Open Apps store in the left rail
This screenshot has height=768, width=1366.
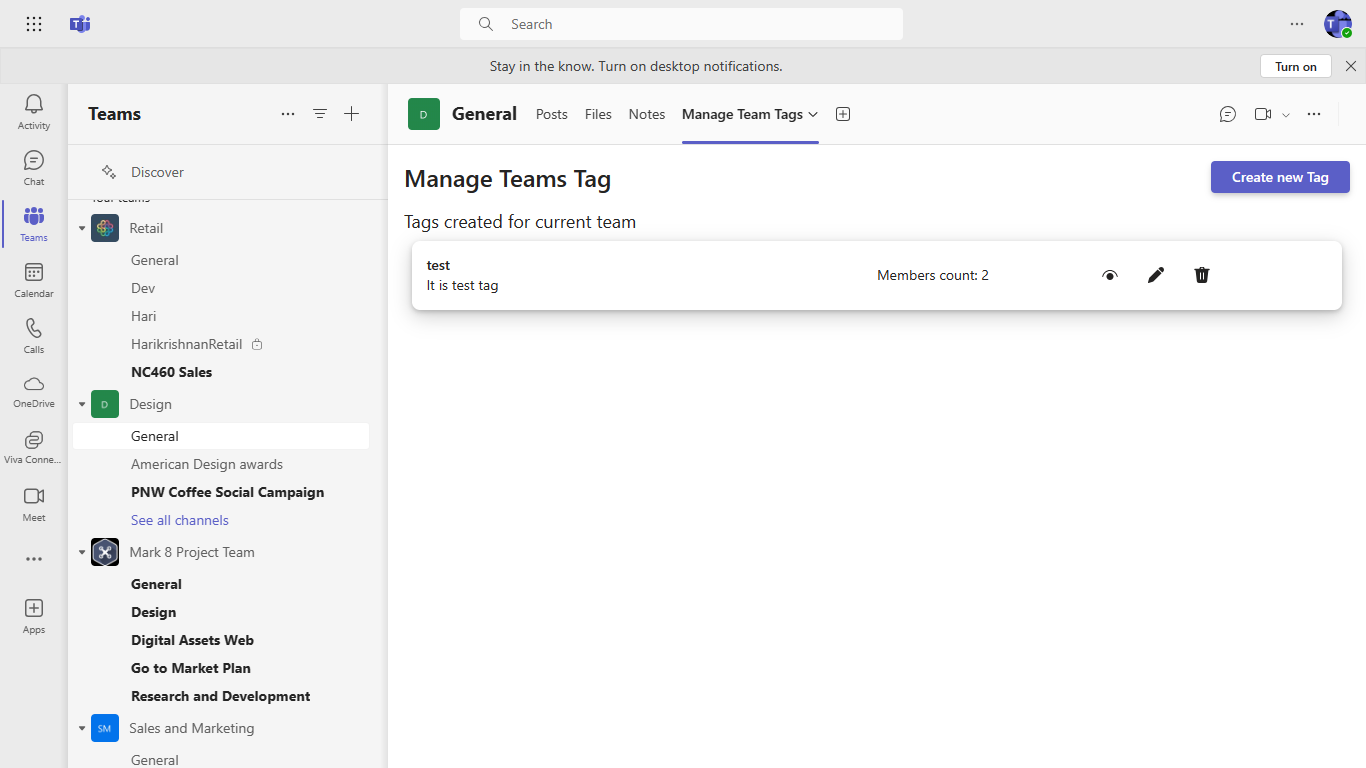(34, 616)
